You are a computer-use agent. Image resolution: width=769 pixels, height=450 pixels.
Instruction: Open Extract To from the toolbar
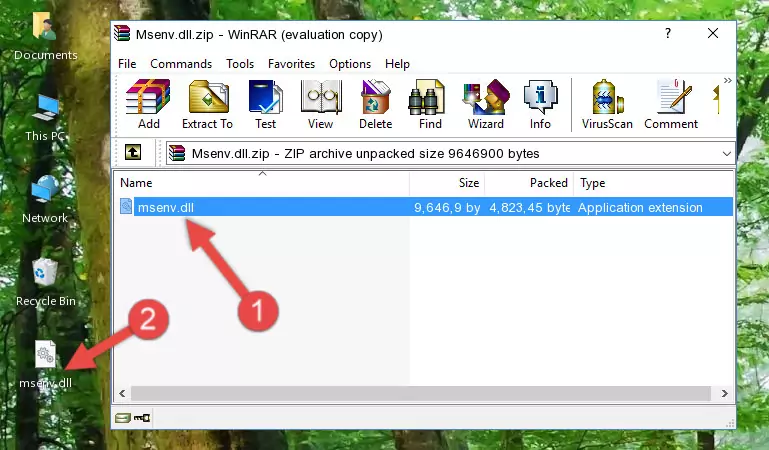pos(207,104)
